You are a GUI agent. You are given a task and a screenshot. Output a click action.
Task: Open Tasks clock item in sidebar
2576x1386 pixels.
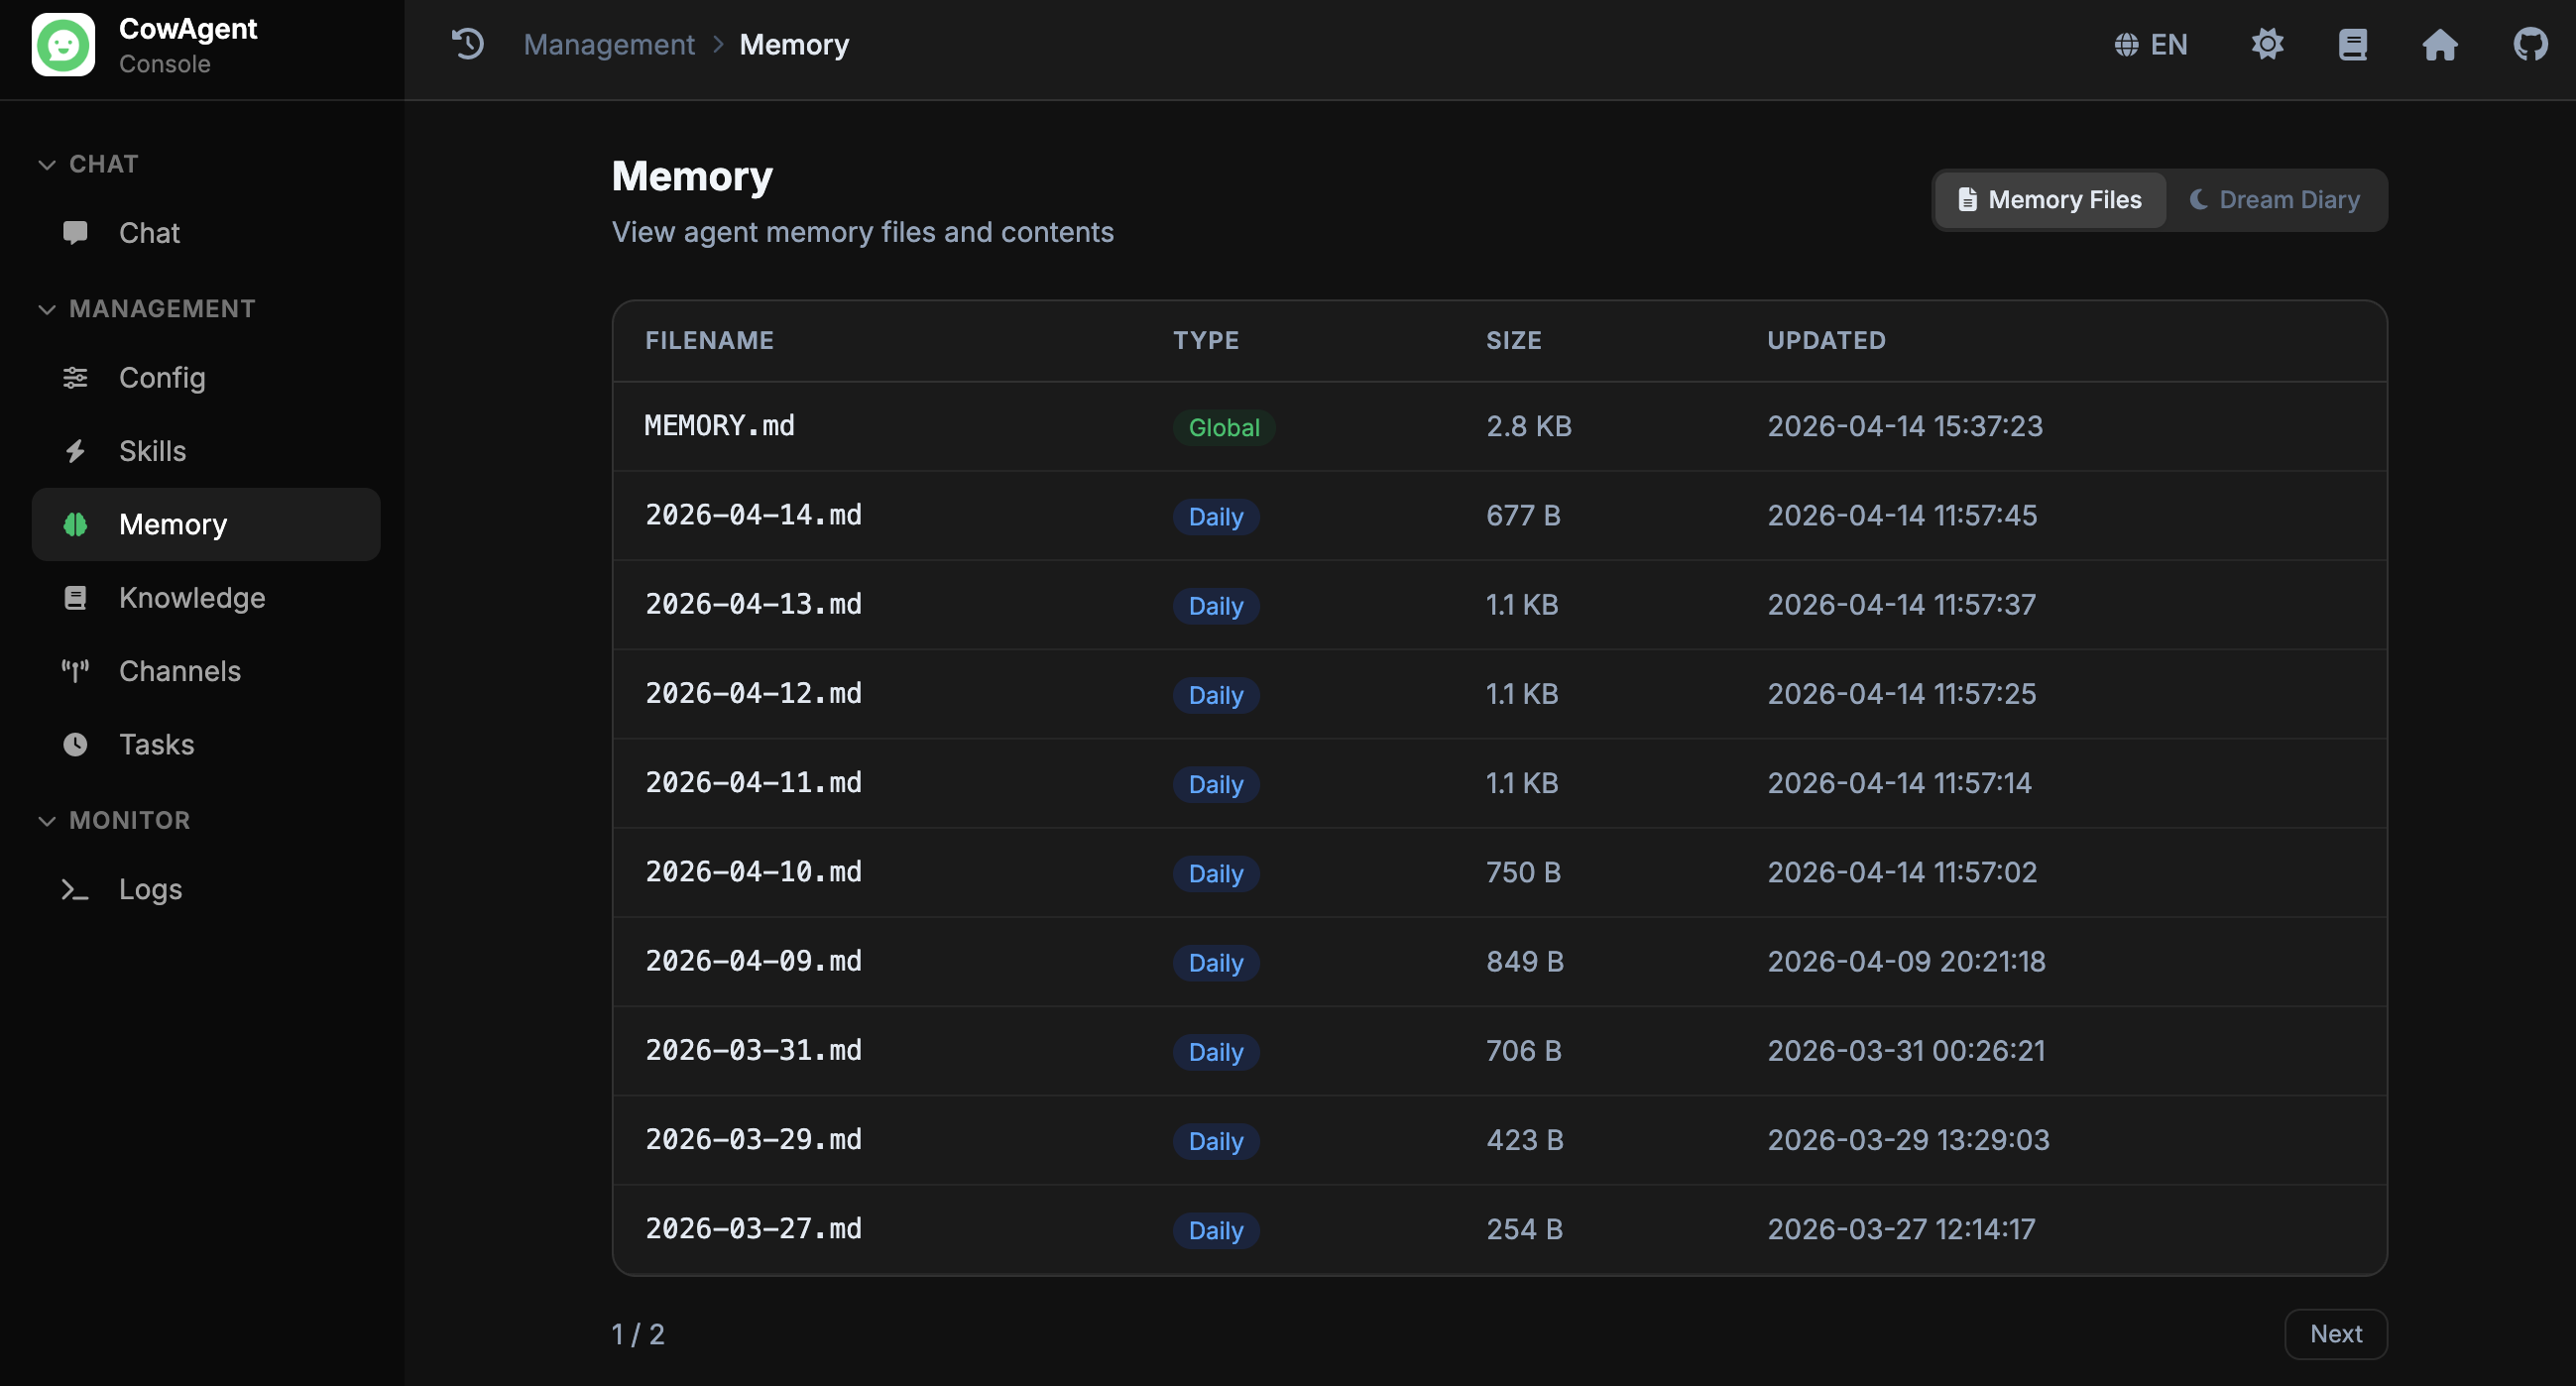tap(156, 744)
